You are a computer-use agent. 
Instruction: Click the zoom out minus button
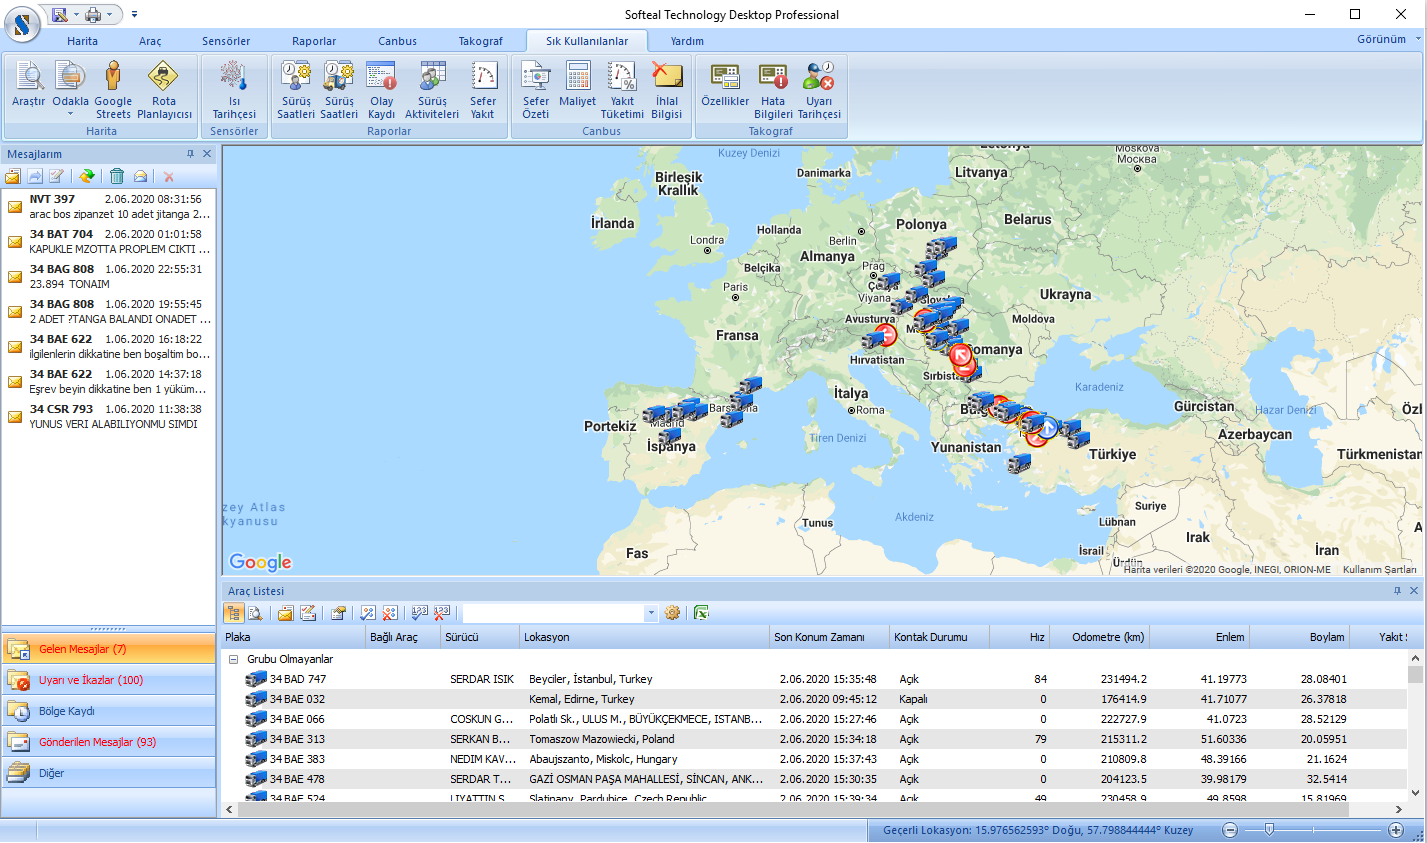tap(1231, 830)
